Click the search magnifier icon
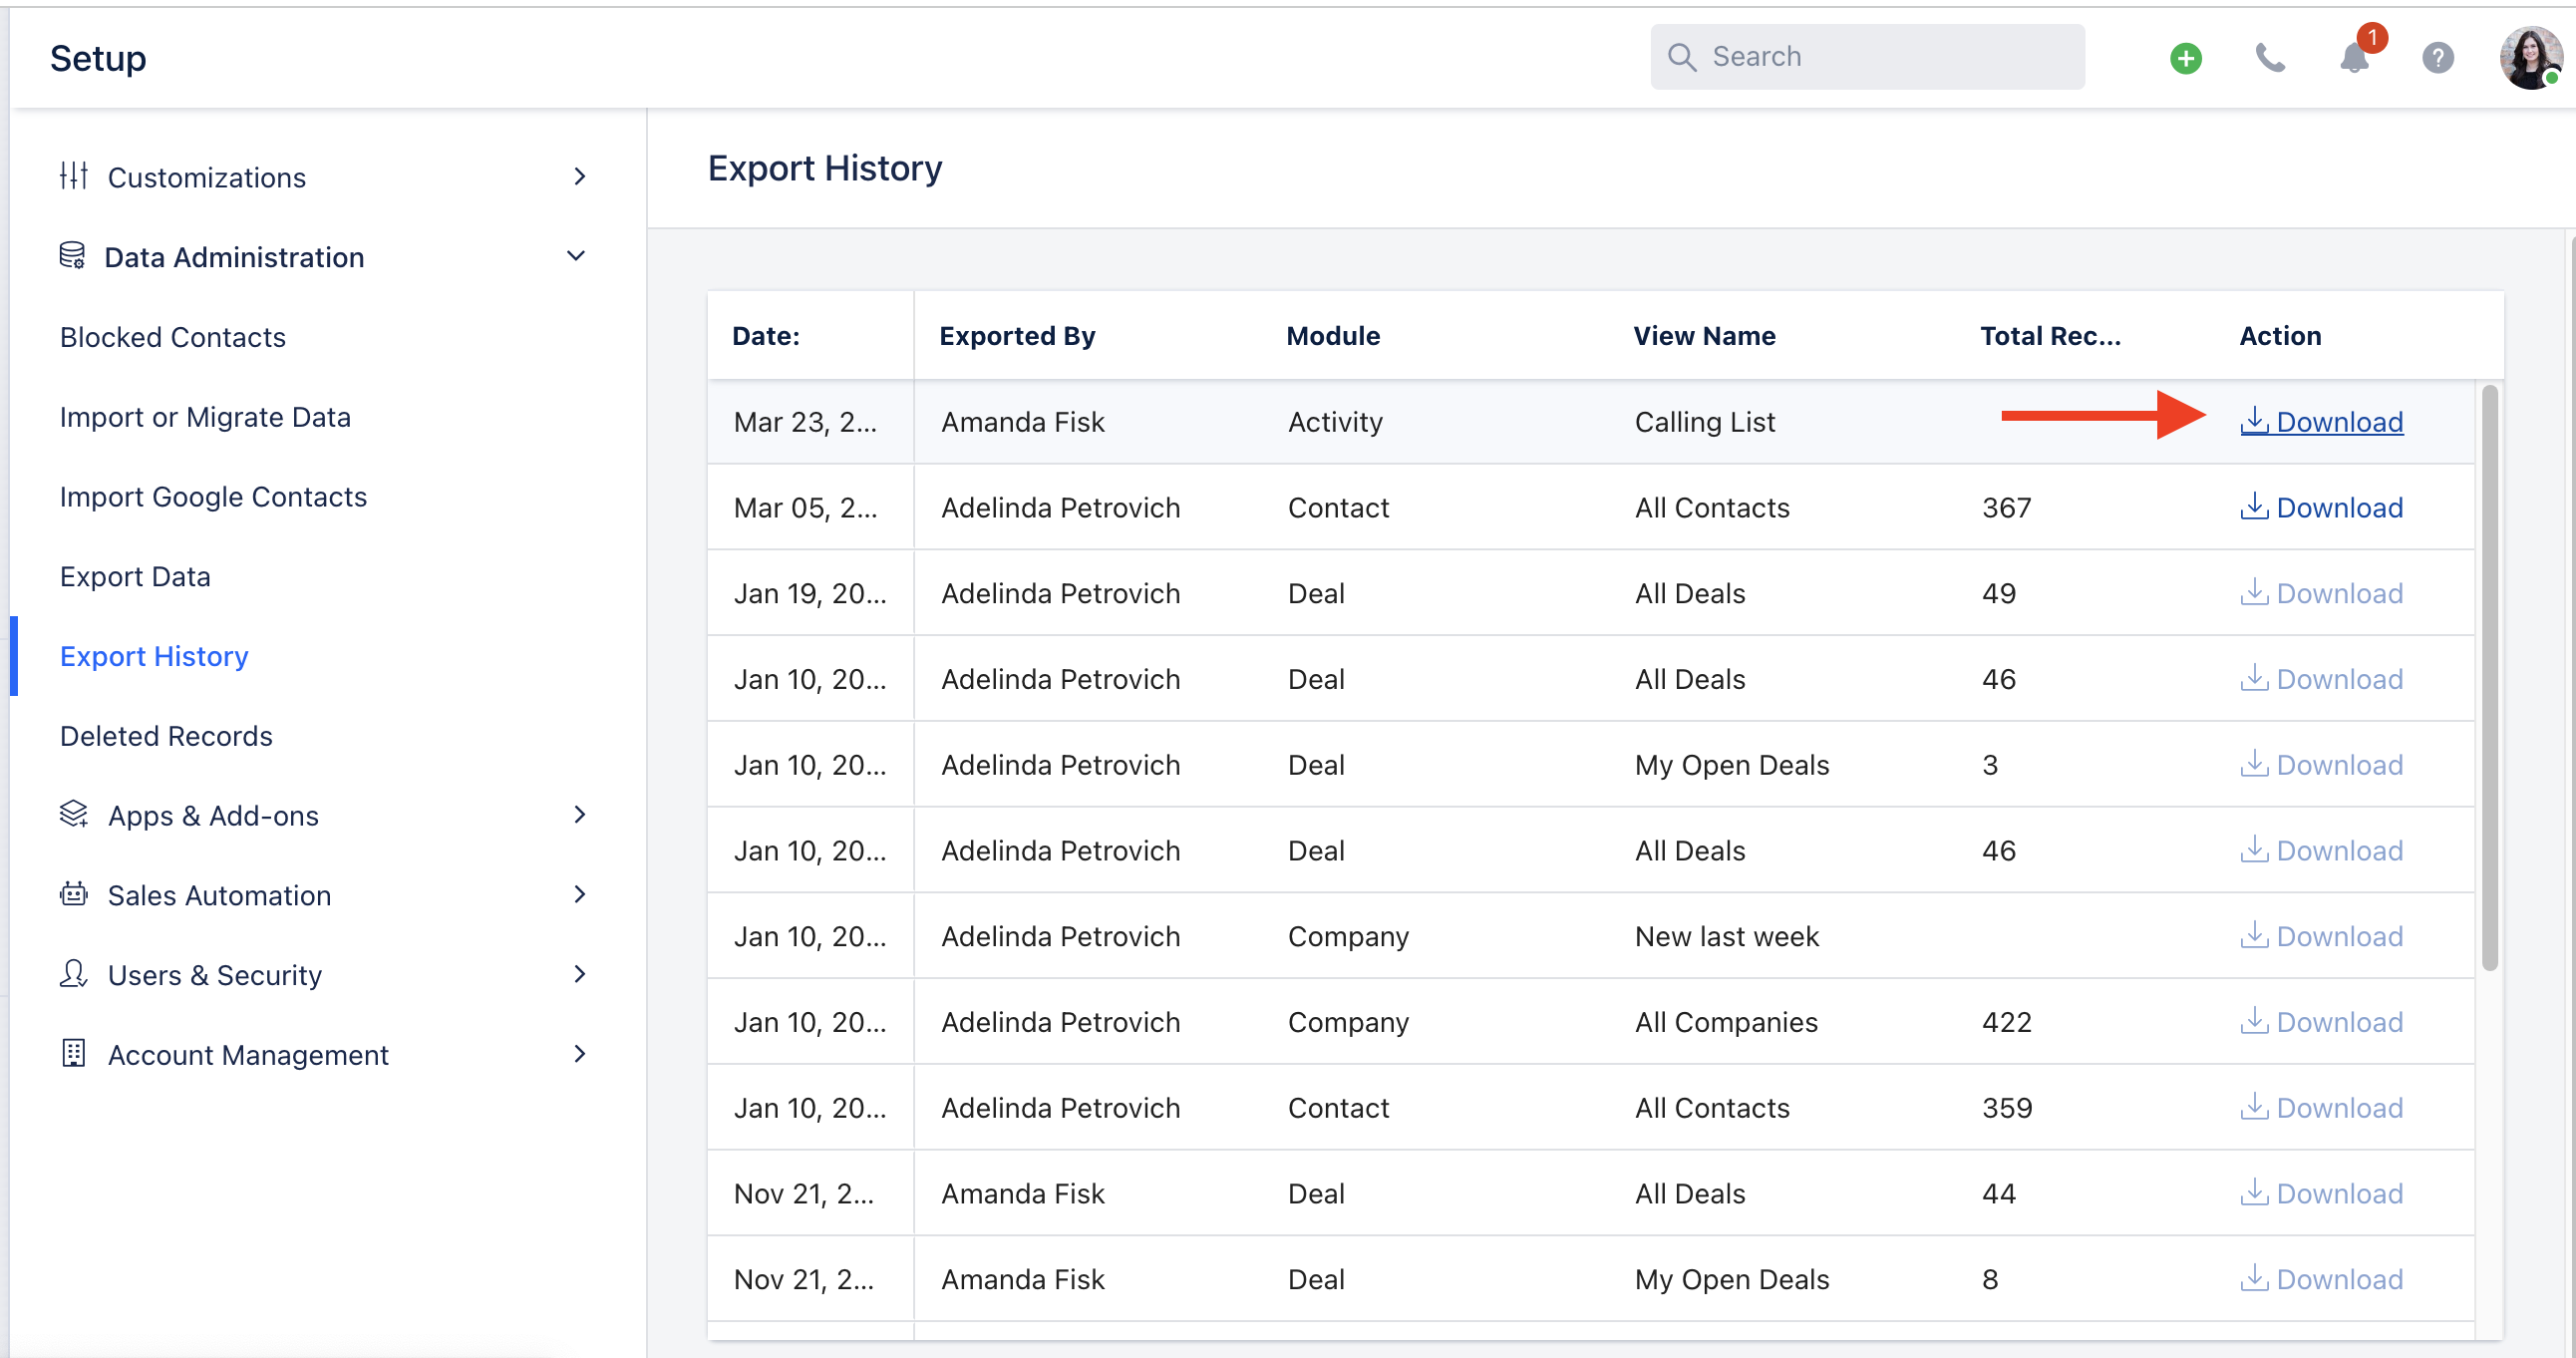Screen dimensions: 2576x1358 click(x=1682, y=57)
